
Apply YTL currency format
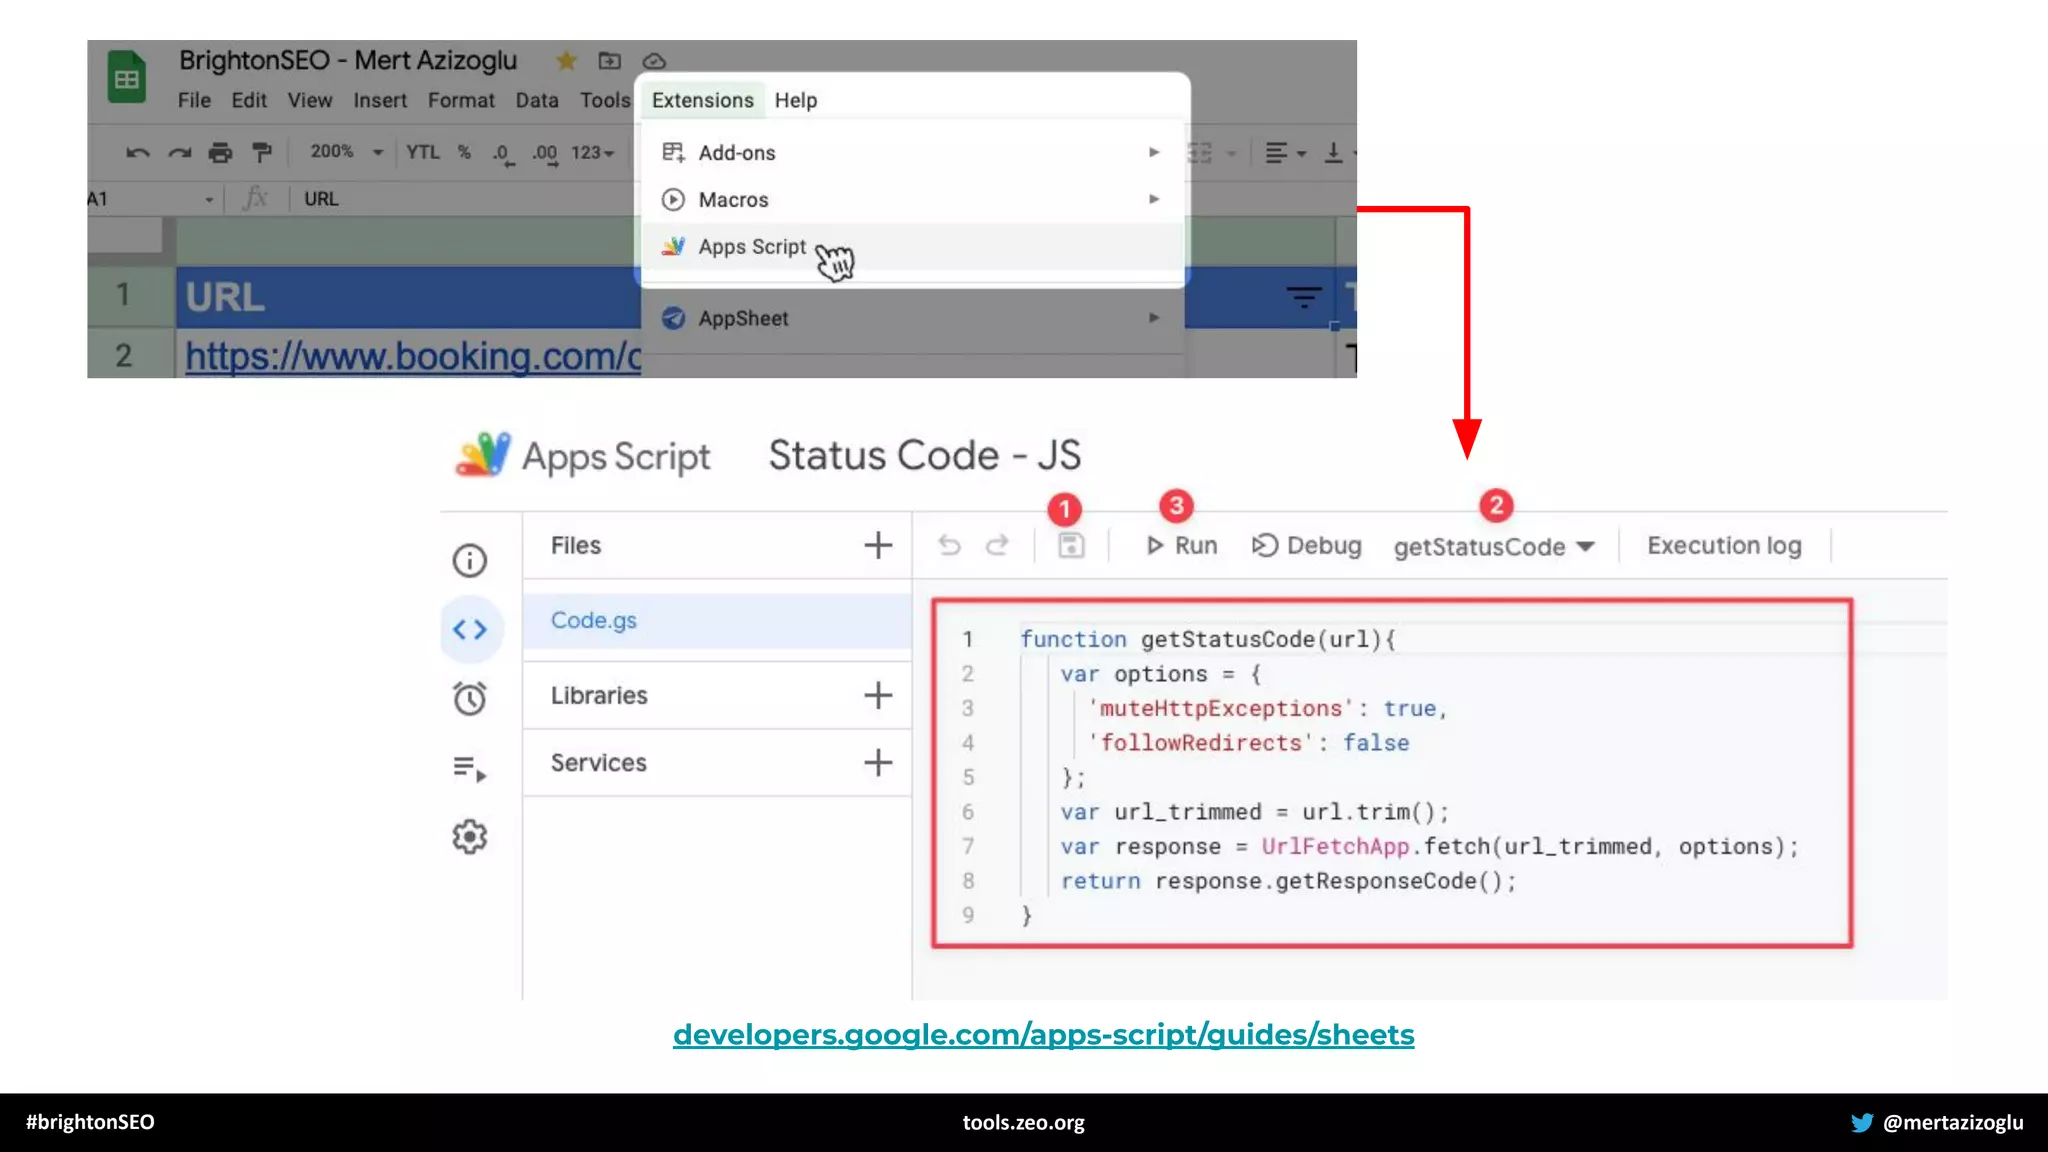[422, 152]
